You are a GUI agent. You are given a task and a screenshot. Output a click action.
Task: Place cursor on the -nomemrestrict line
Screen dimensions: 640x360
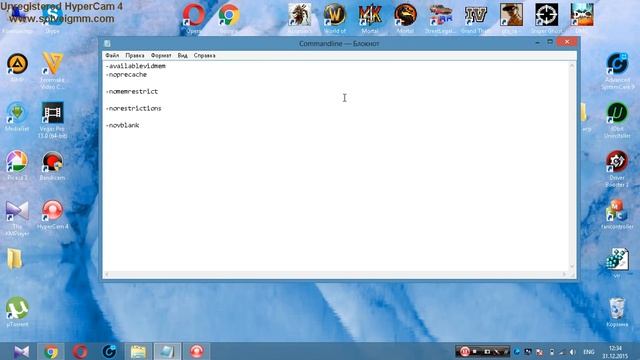[x=132, y=91]
